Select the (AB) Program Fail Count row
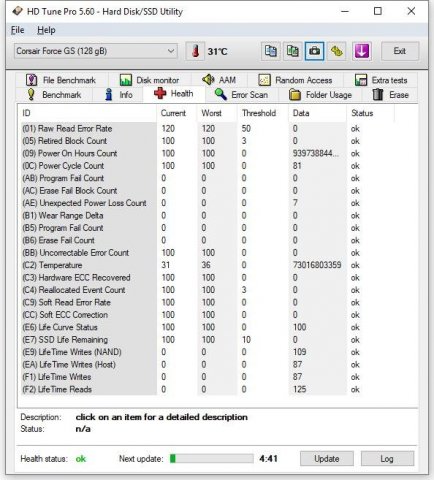 click(x=207, y=178)
